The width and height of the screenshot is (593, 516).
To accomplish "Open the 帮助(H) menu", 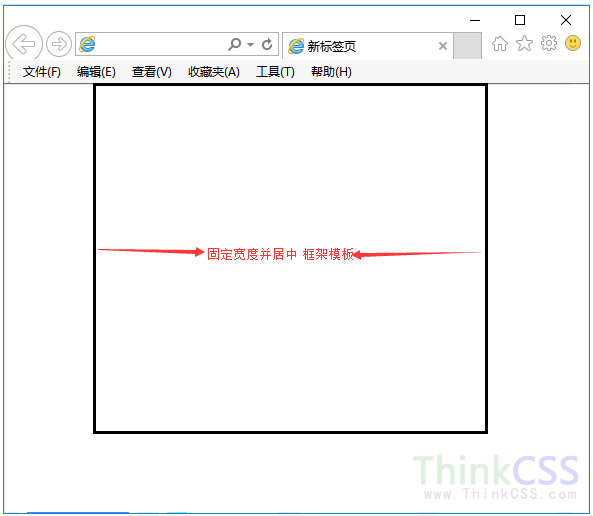I will coord(331,71).
